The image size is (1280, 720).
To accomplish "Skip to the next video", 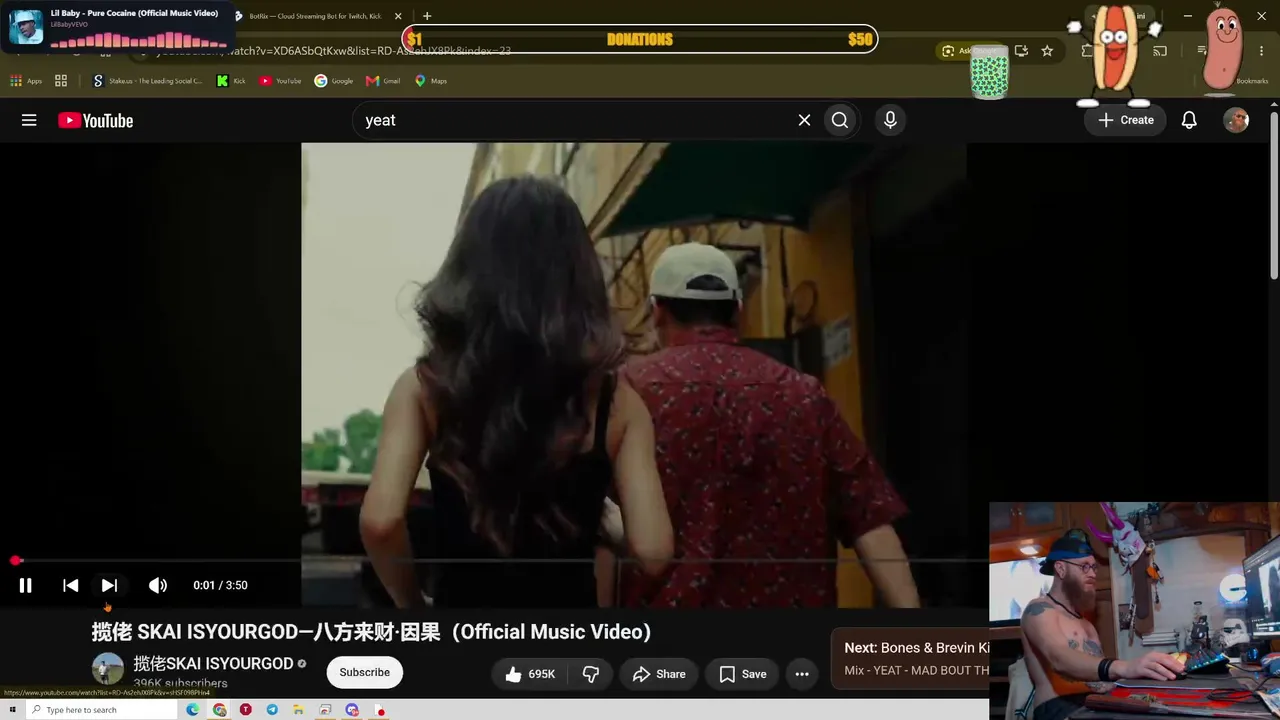I will tap(109, 585).
